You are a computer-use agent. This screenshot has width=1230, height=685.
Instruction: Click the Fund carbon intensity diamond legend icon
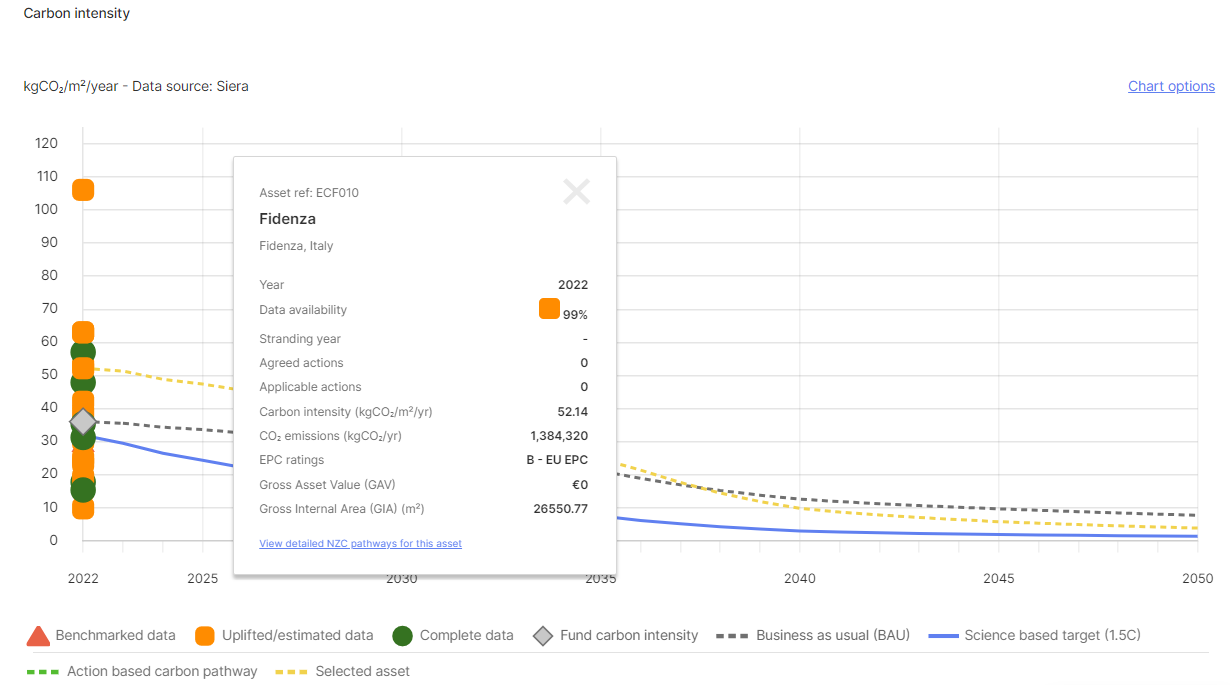543,636
